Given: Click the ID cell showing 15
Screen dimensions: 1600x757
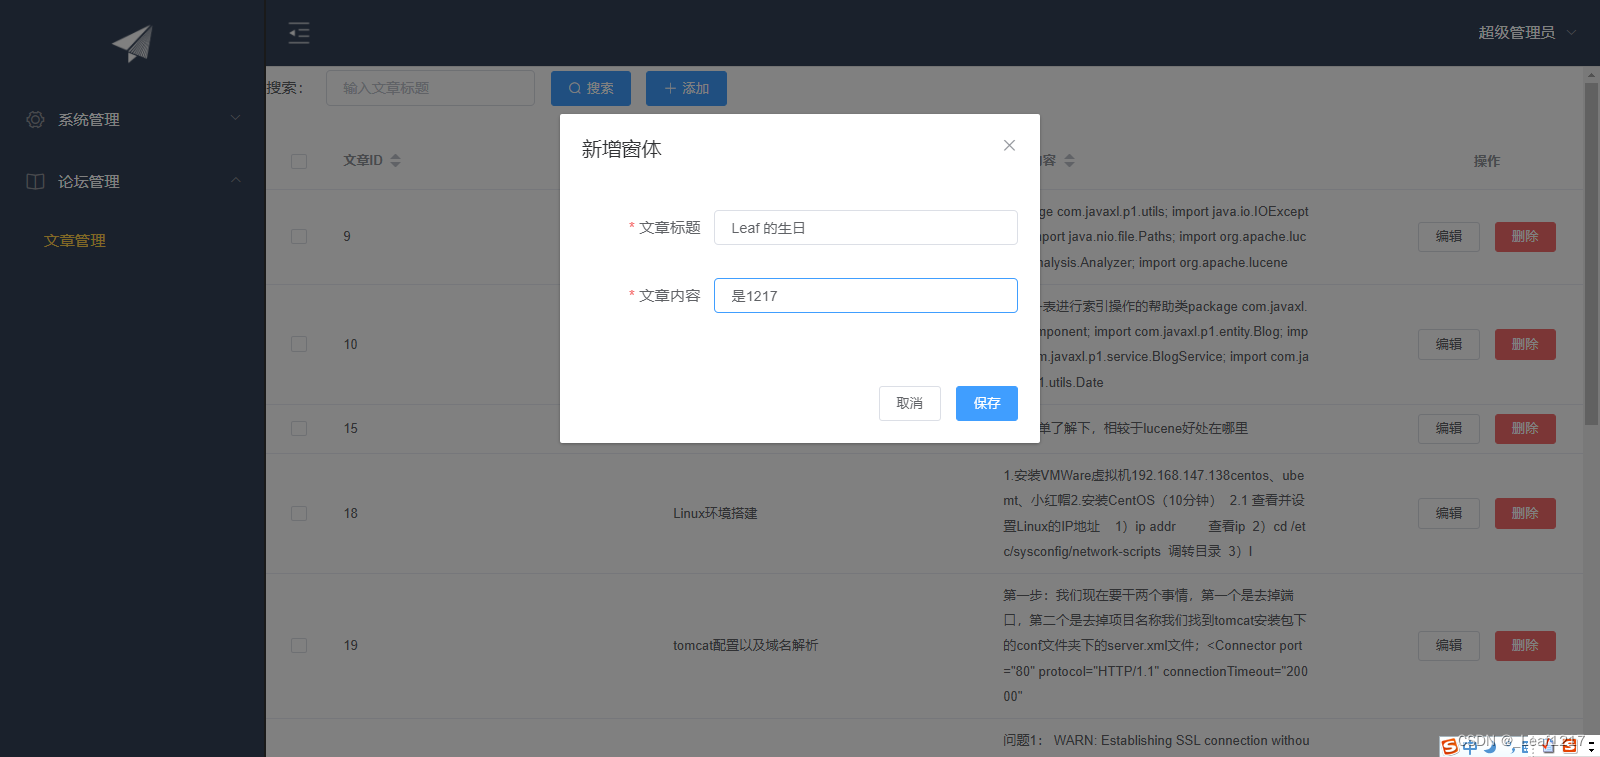Looking at the screenshot, I should point(351,428).
